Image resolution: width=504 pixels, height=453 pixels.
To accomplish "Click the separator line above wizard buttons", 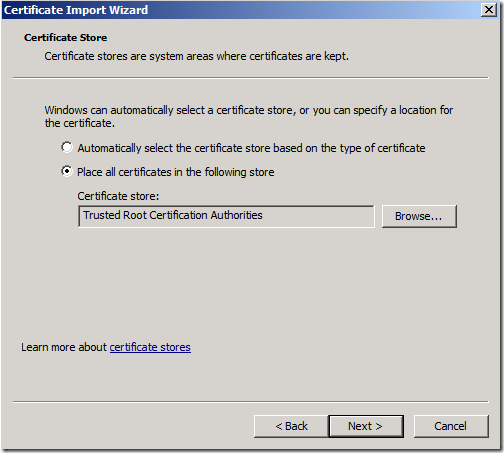I will pos(251,402).
